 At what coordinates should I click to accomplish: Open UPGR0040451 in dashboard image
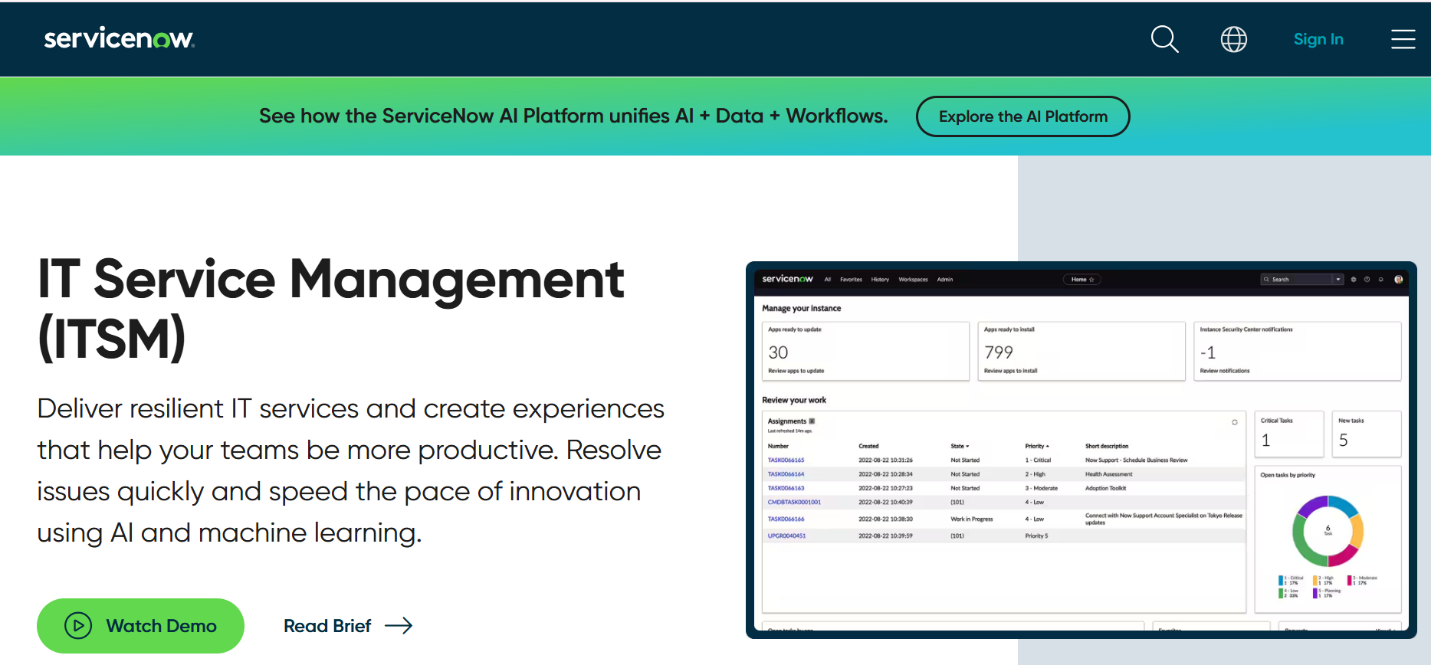(787, 536)
